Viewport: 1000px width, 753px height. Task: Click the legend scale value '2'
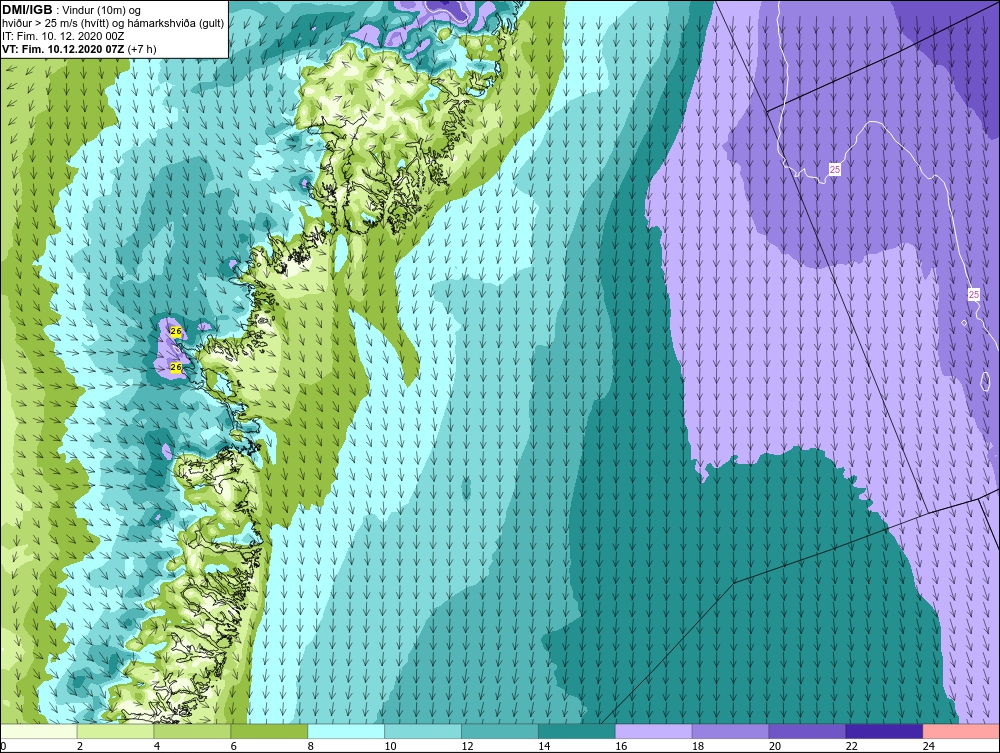point(80,746)
